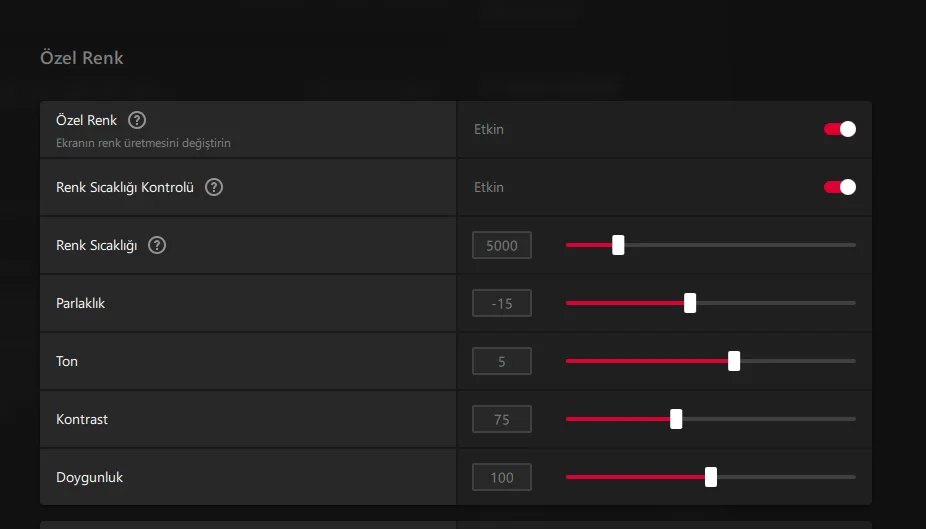This screenshot has width=926, height=529.
Task: Click the Parlaklık row label
Action: pos(81,303)
